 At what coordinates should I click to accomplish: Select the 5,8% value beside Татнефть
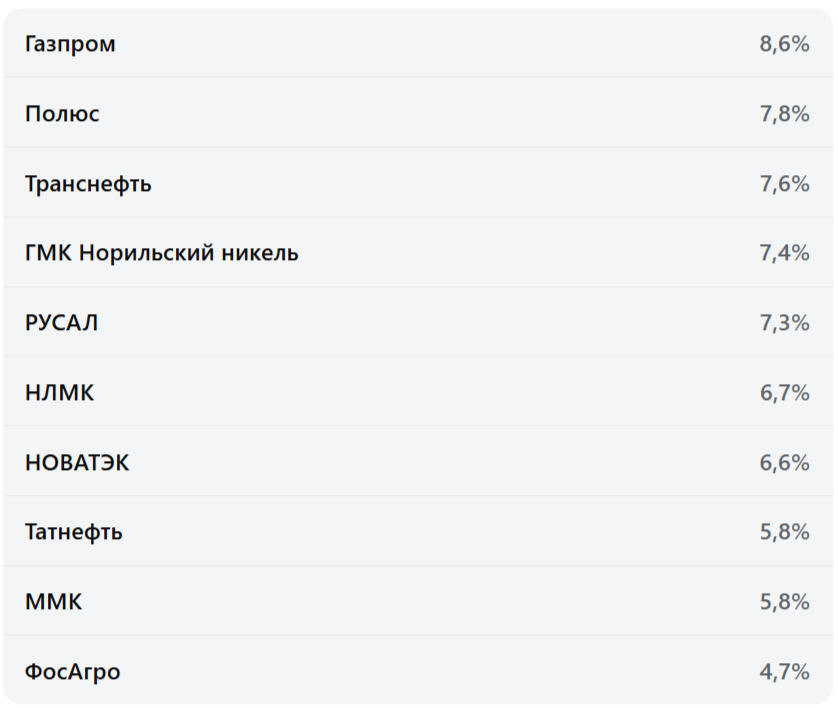784,532
